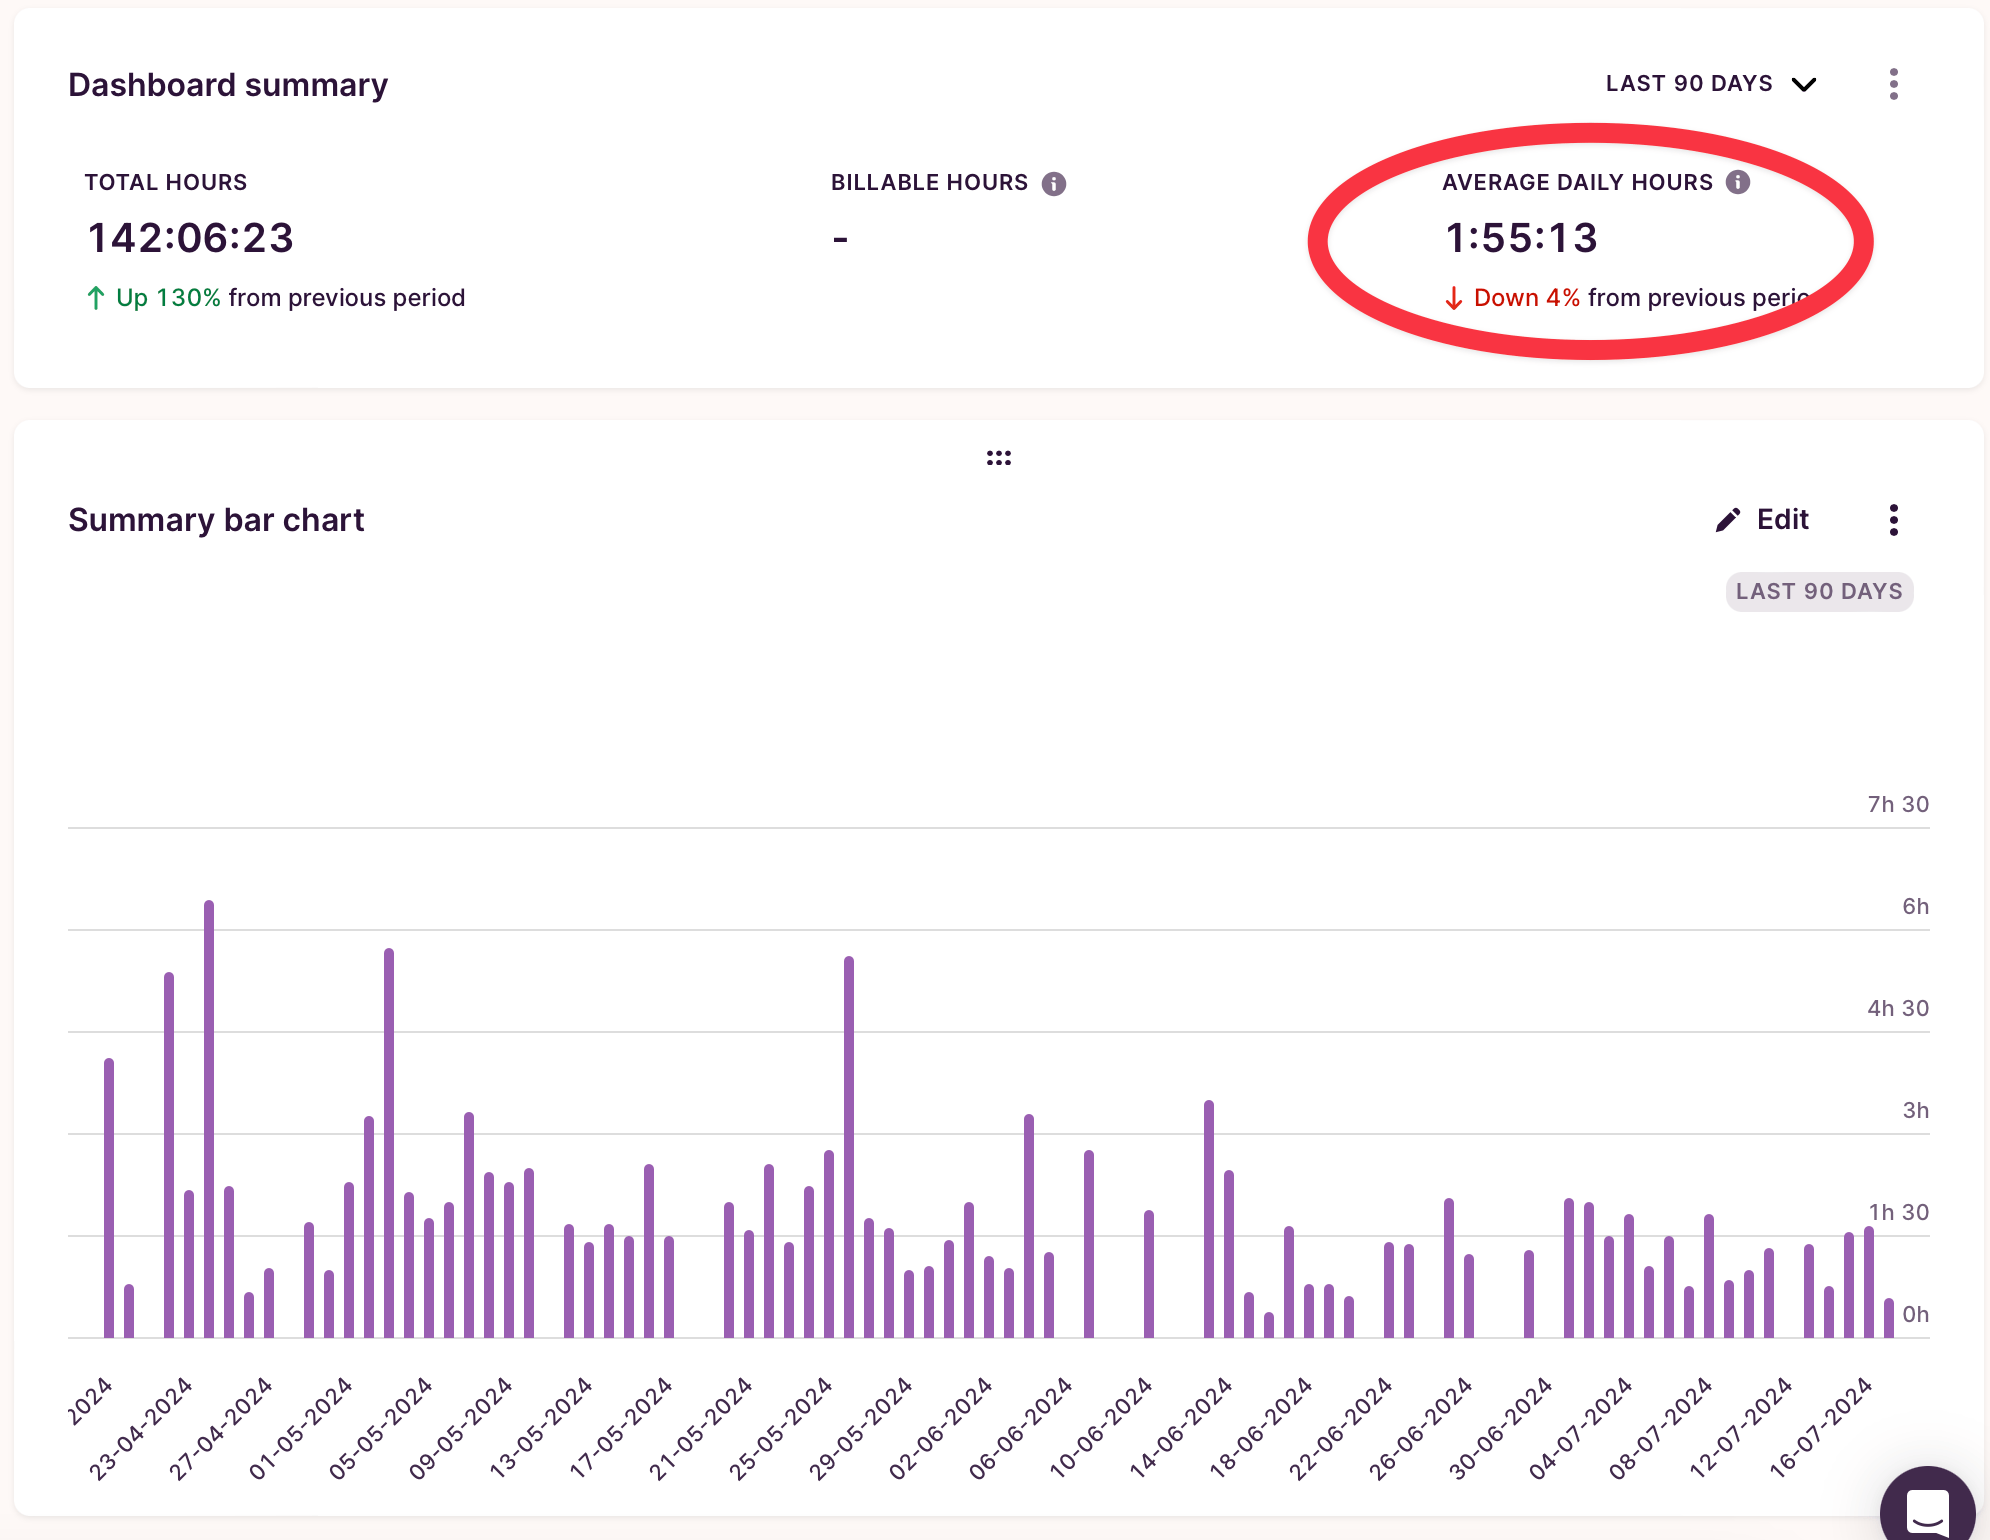Click the Average Daily Hours value 1:55:13
Screen dimensions: 1990x1540
(1521, 238)
